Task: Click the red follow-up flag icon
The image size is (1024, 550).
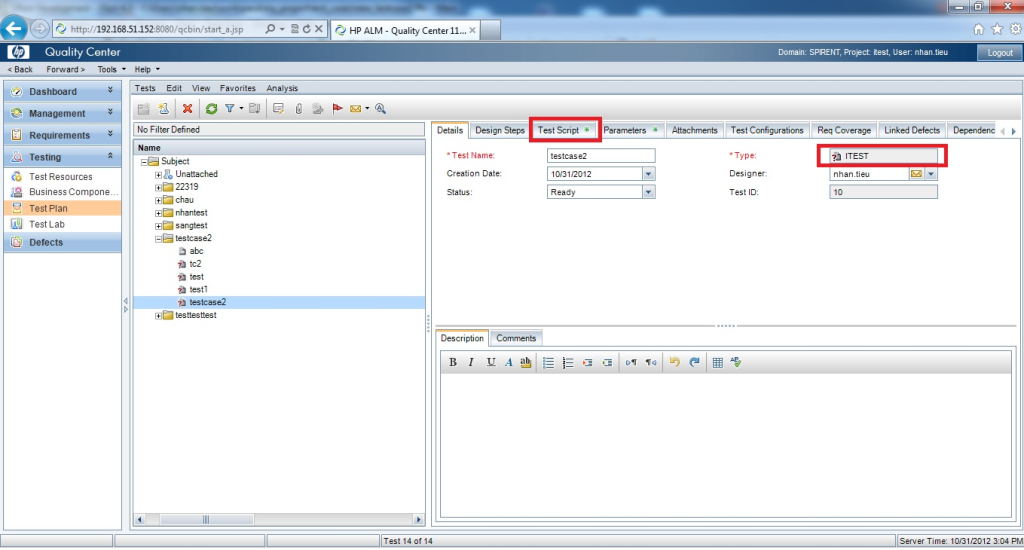Action: [337, 109]
